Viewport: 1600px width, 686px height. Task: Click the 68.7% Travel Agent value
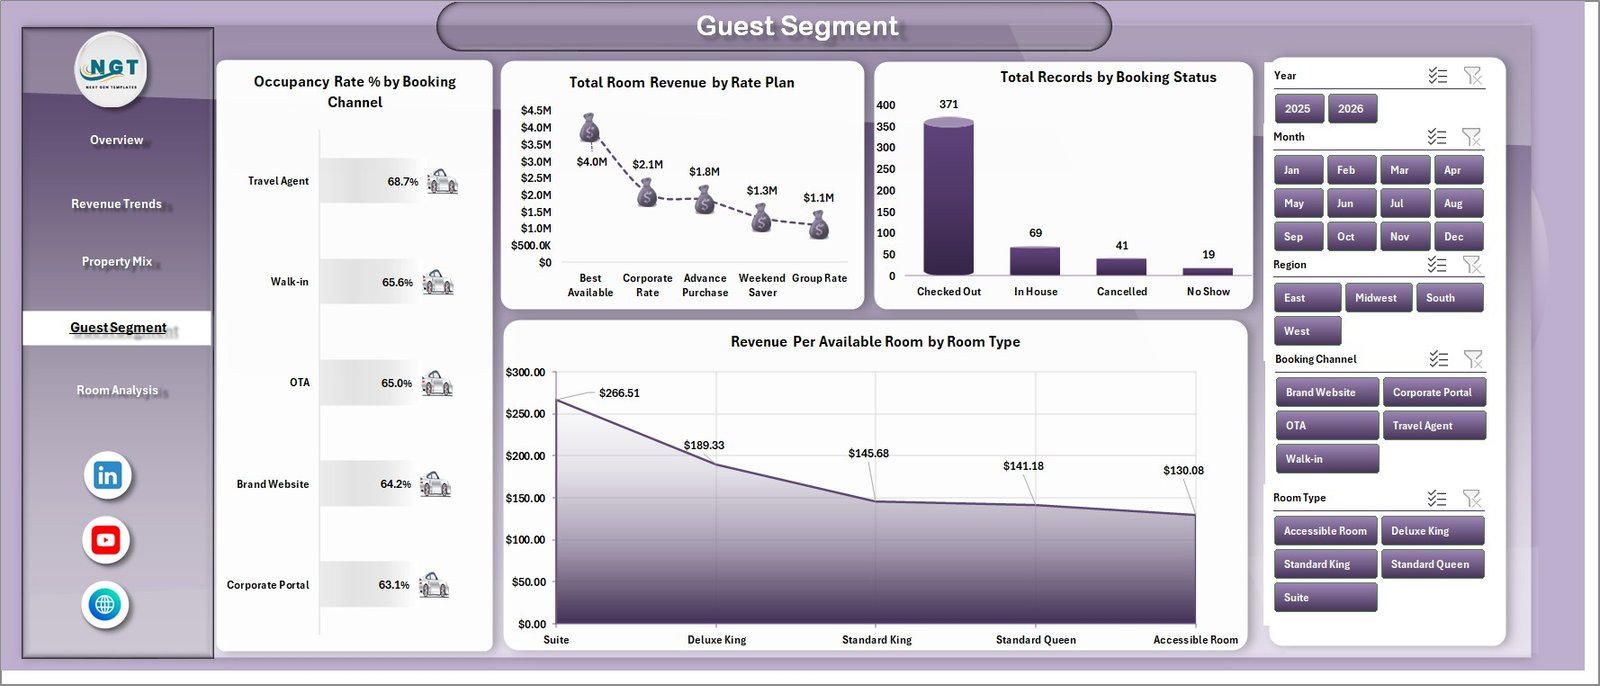click(403, 182)
